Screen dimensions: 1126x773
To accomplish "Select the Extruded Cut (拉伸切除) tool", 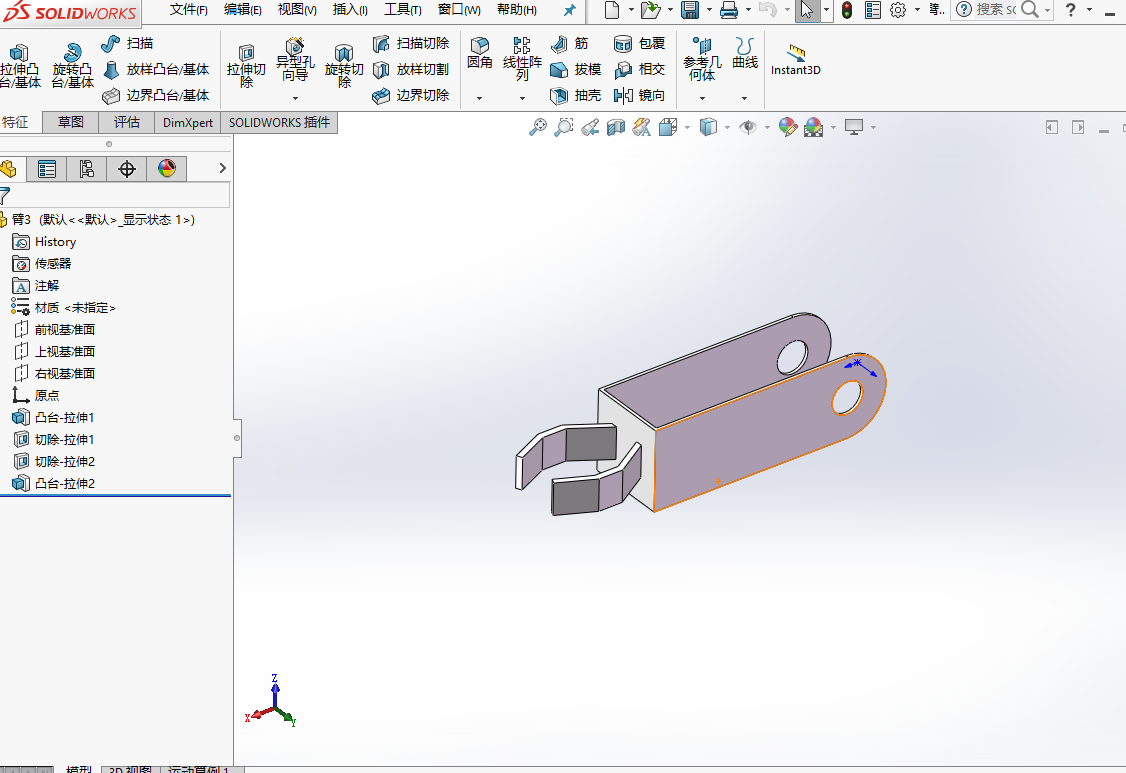I will point(246,65).
